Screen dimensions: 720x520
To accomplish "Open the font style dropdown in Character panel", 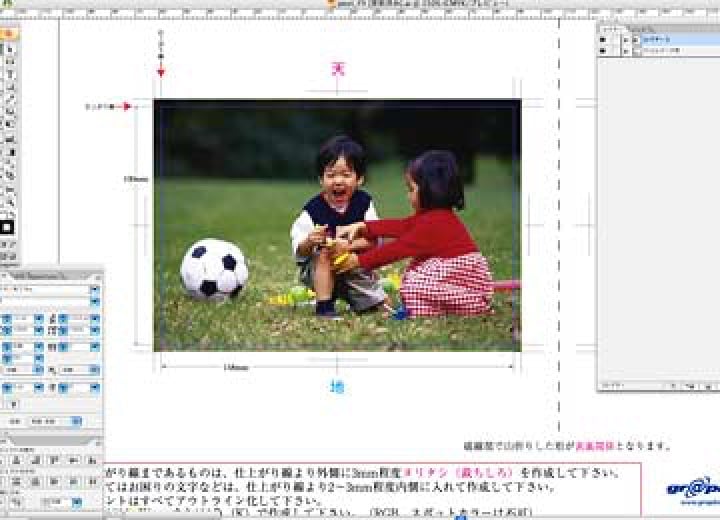I will [x=95, y=302].
